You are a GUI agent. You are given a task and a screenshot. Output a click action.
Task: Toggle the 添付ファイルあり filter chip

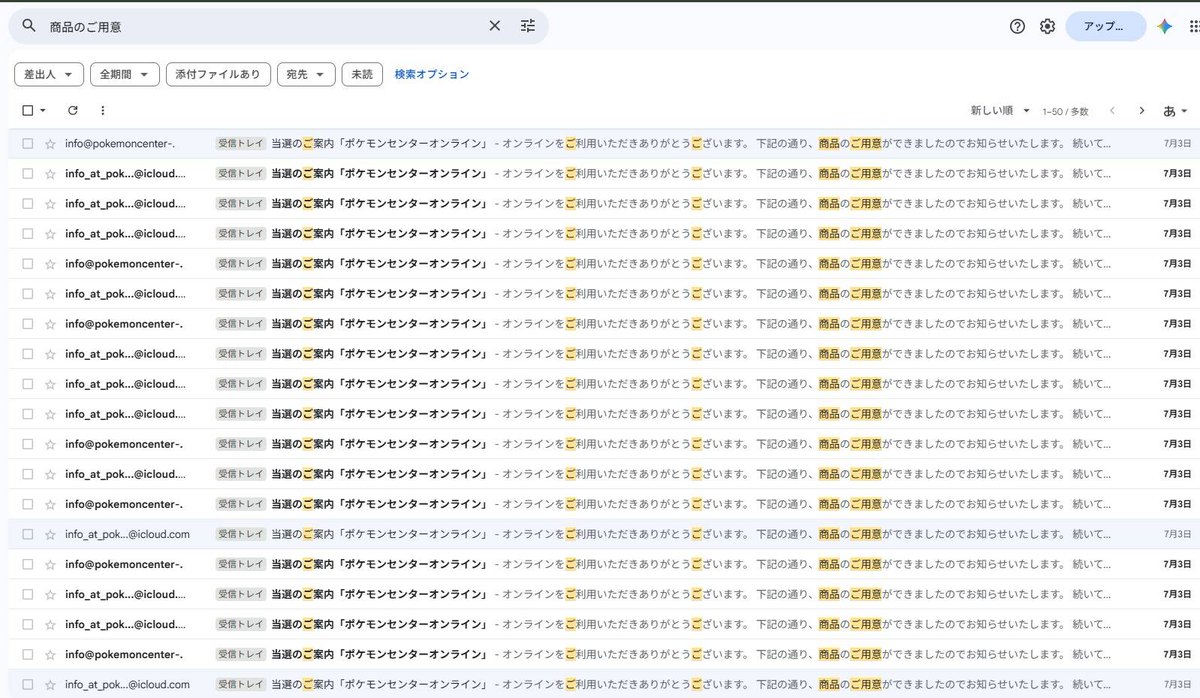click(x=218, y=74)
